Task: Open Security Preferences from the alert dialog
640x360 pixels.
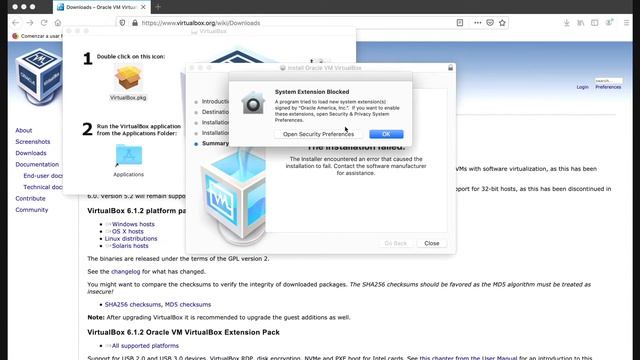Action: [318, 134]
